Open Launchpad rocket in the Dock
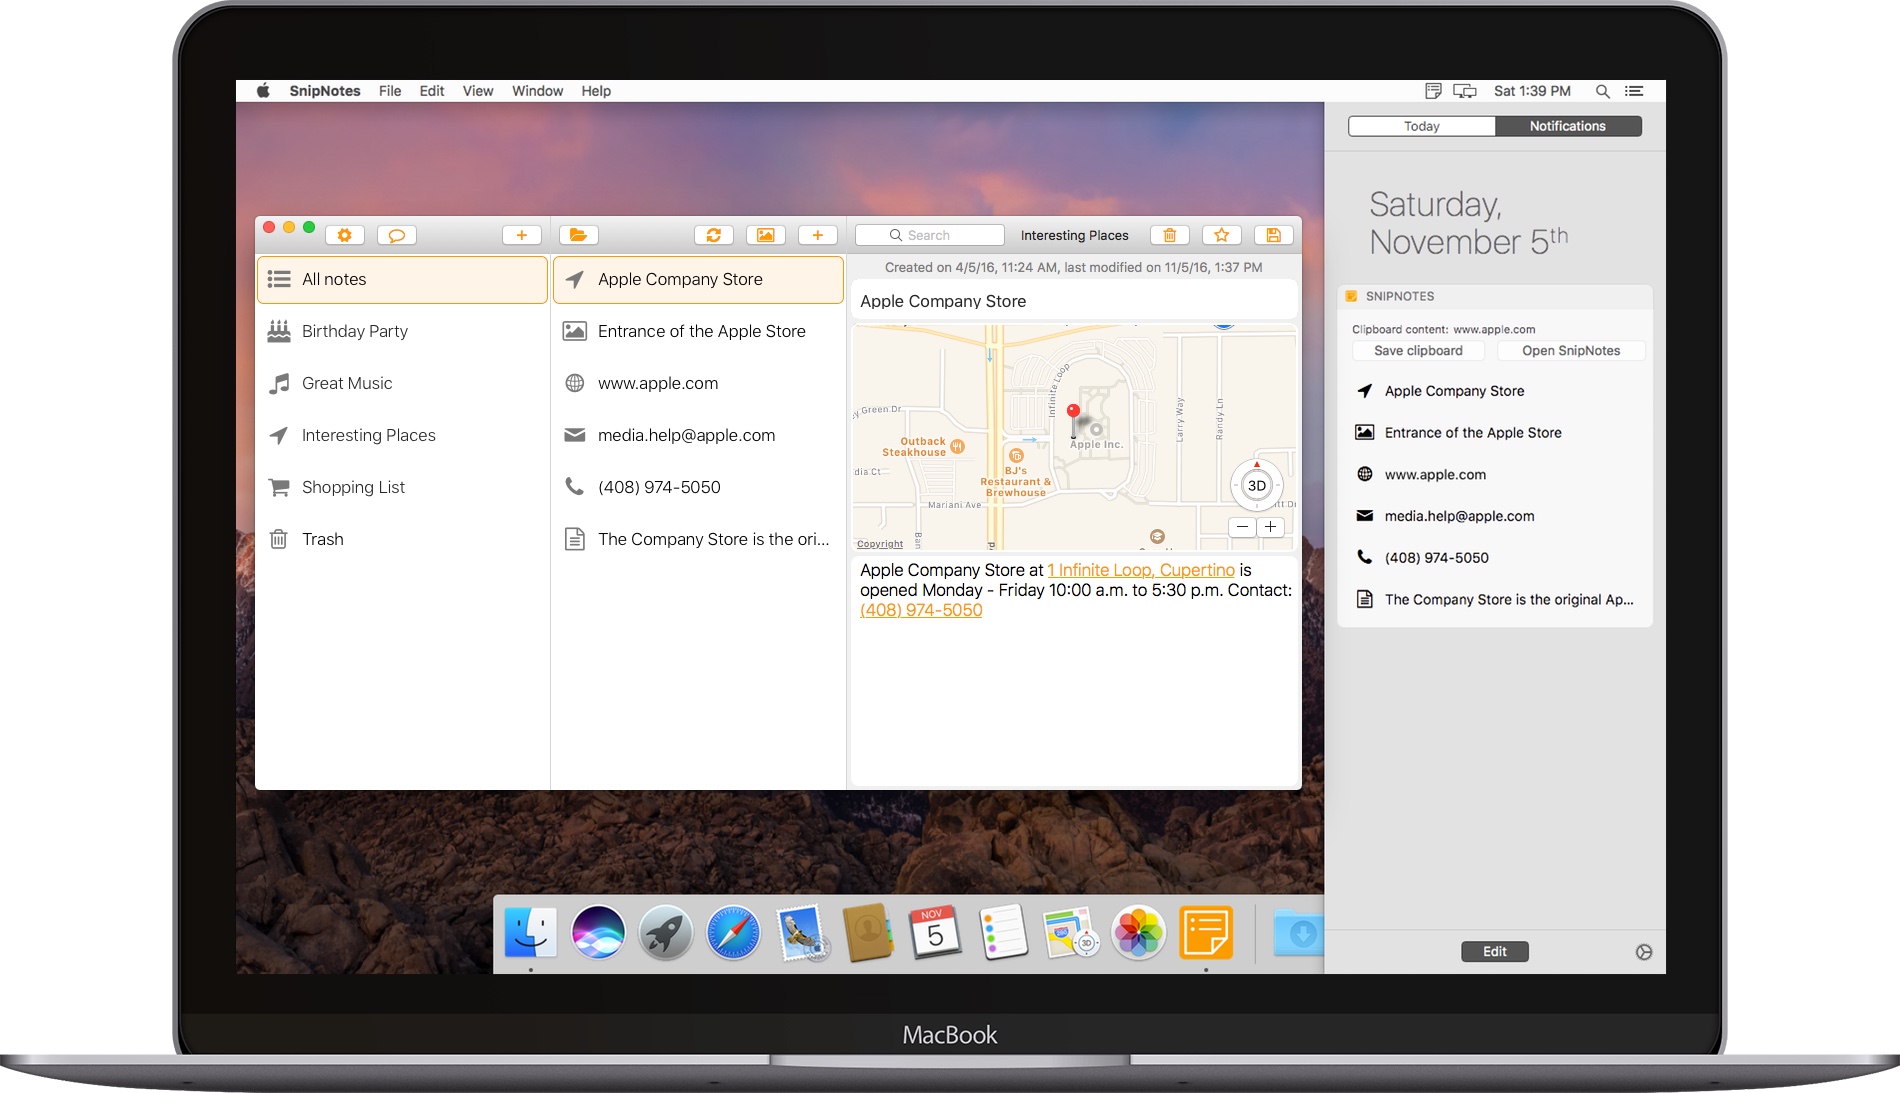The height and width of the screenshot is (1093, 1900). pyautogui.click(x=666, y=933)
